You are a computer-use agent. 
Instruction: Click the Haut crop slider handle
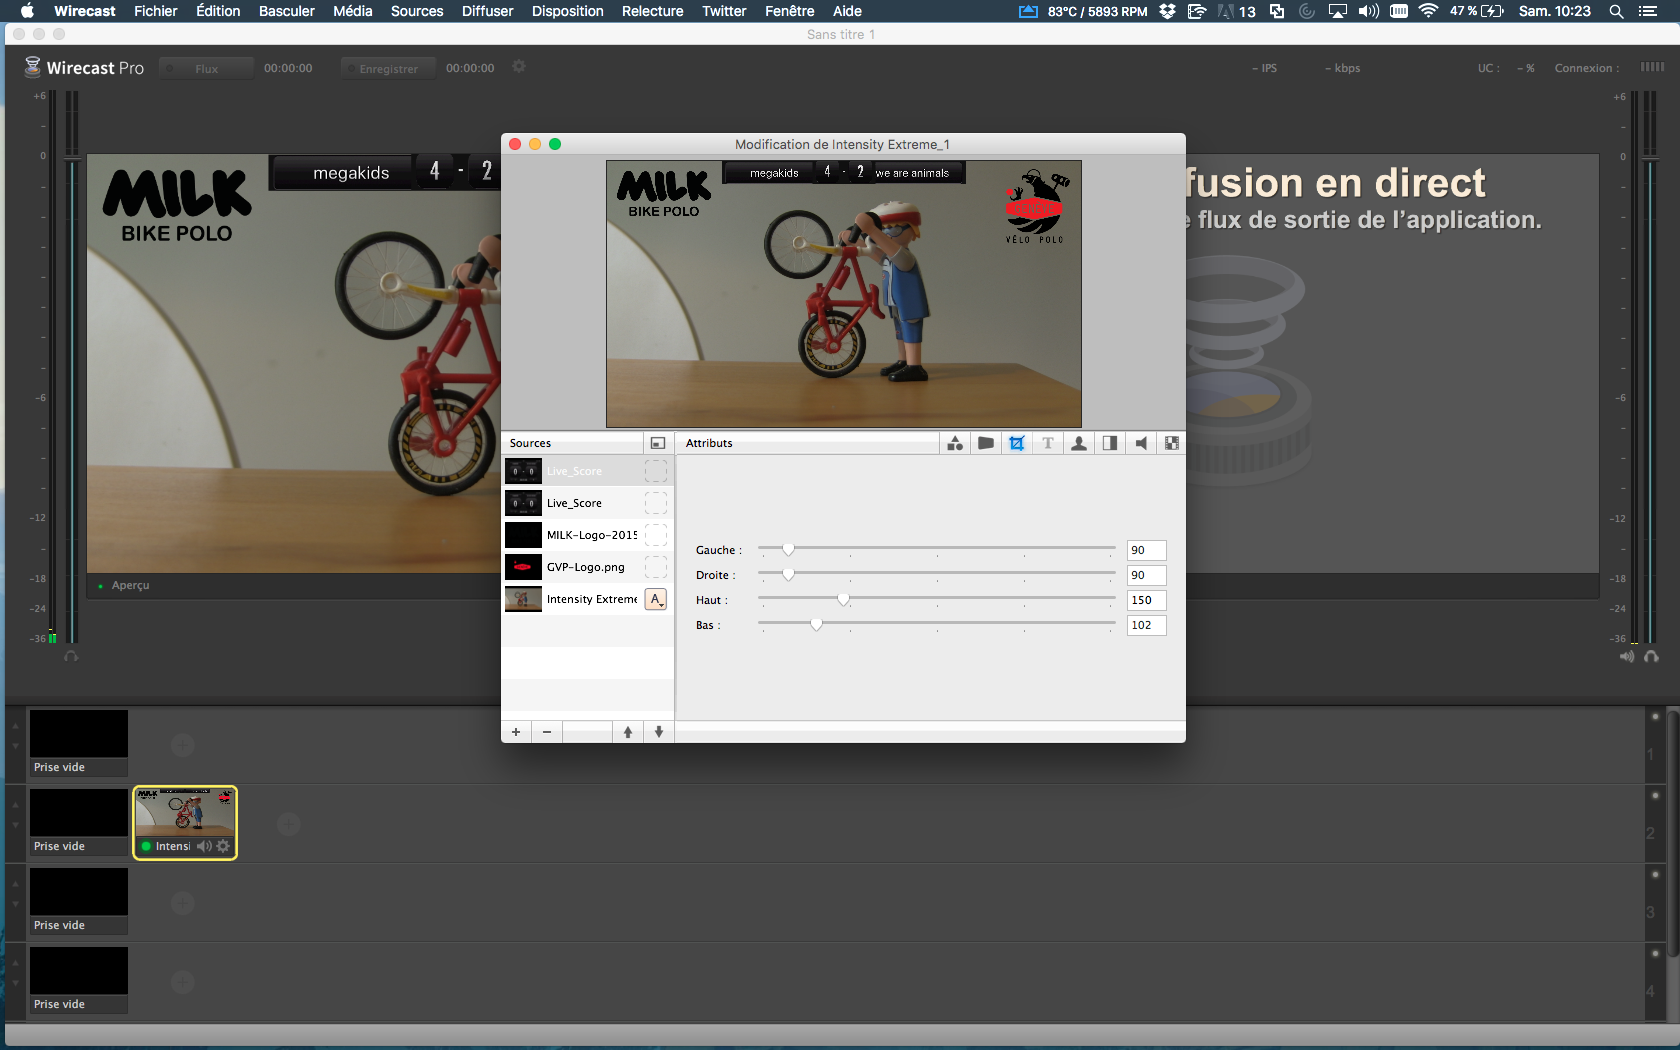[844, 599]
